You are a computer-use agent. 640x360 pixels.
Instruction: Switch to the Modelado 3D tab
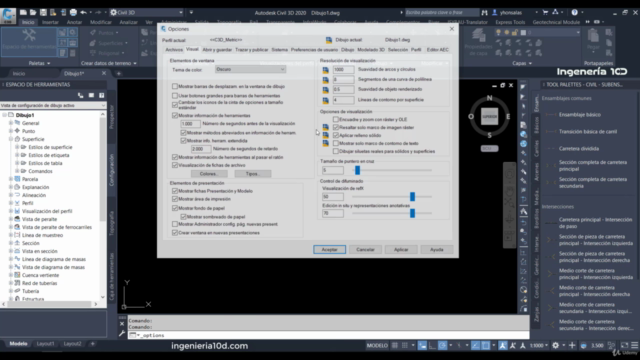[x=371, y=49]
